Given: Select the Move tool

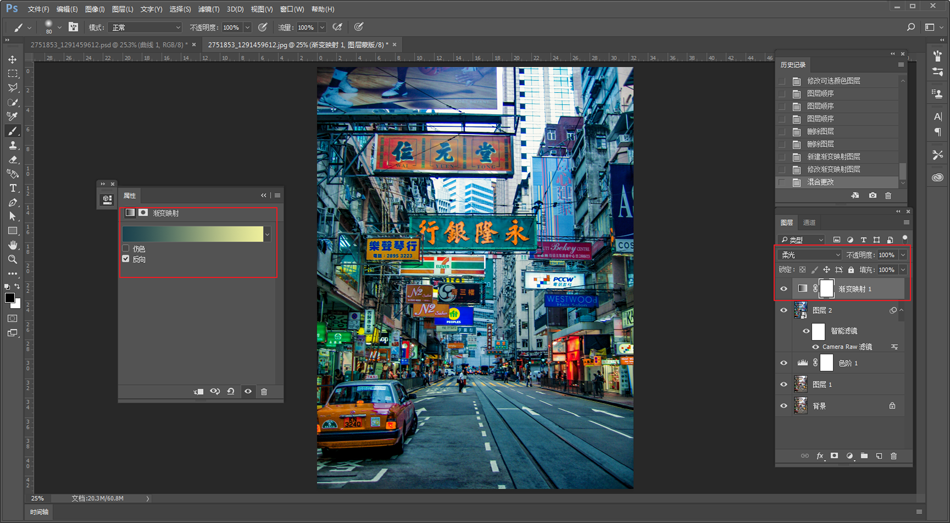Looking at the screenshot, I should point(12,59).
